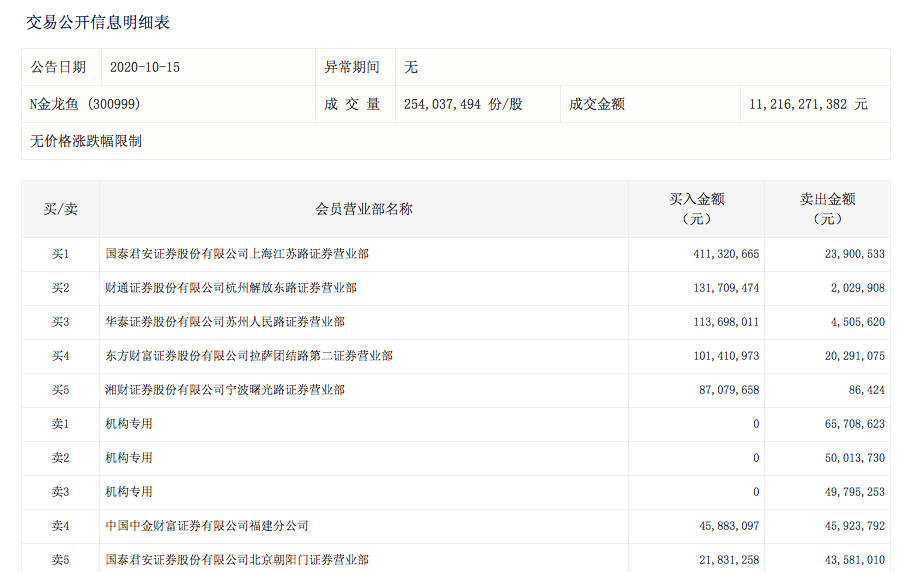This screenshot has width=902, height=572.
Task: Select sell amount 49,795,253
Action: [855, 491]
